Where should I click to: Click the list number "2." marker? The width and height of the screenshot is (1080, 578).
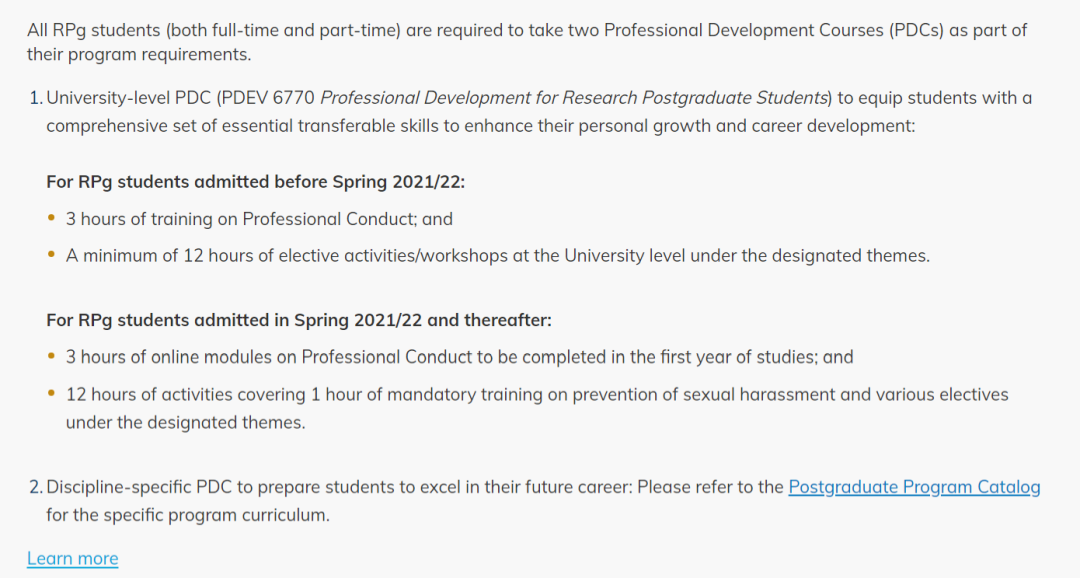pyautogui.click(x=35, y=487)
